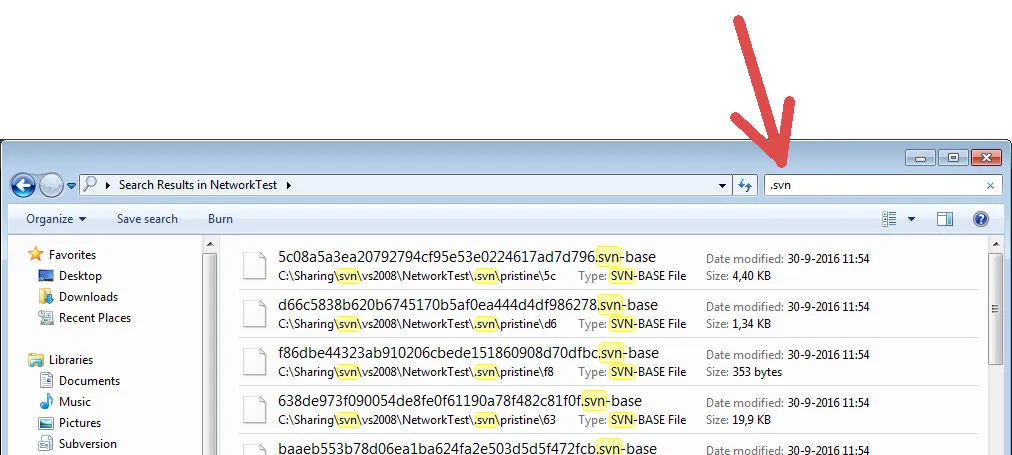This screenshot has width=1012, height=455.
Task: Open the address bar previous locations dropdown
Action: [x=723, y=186]
